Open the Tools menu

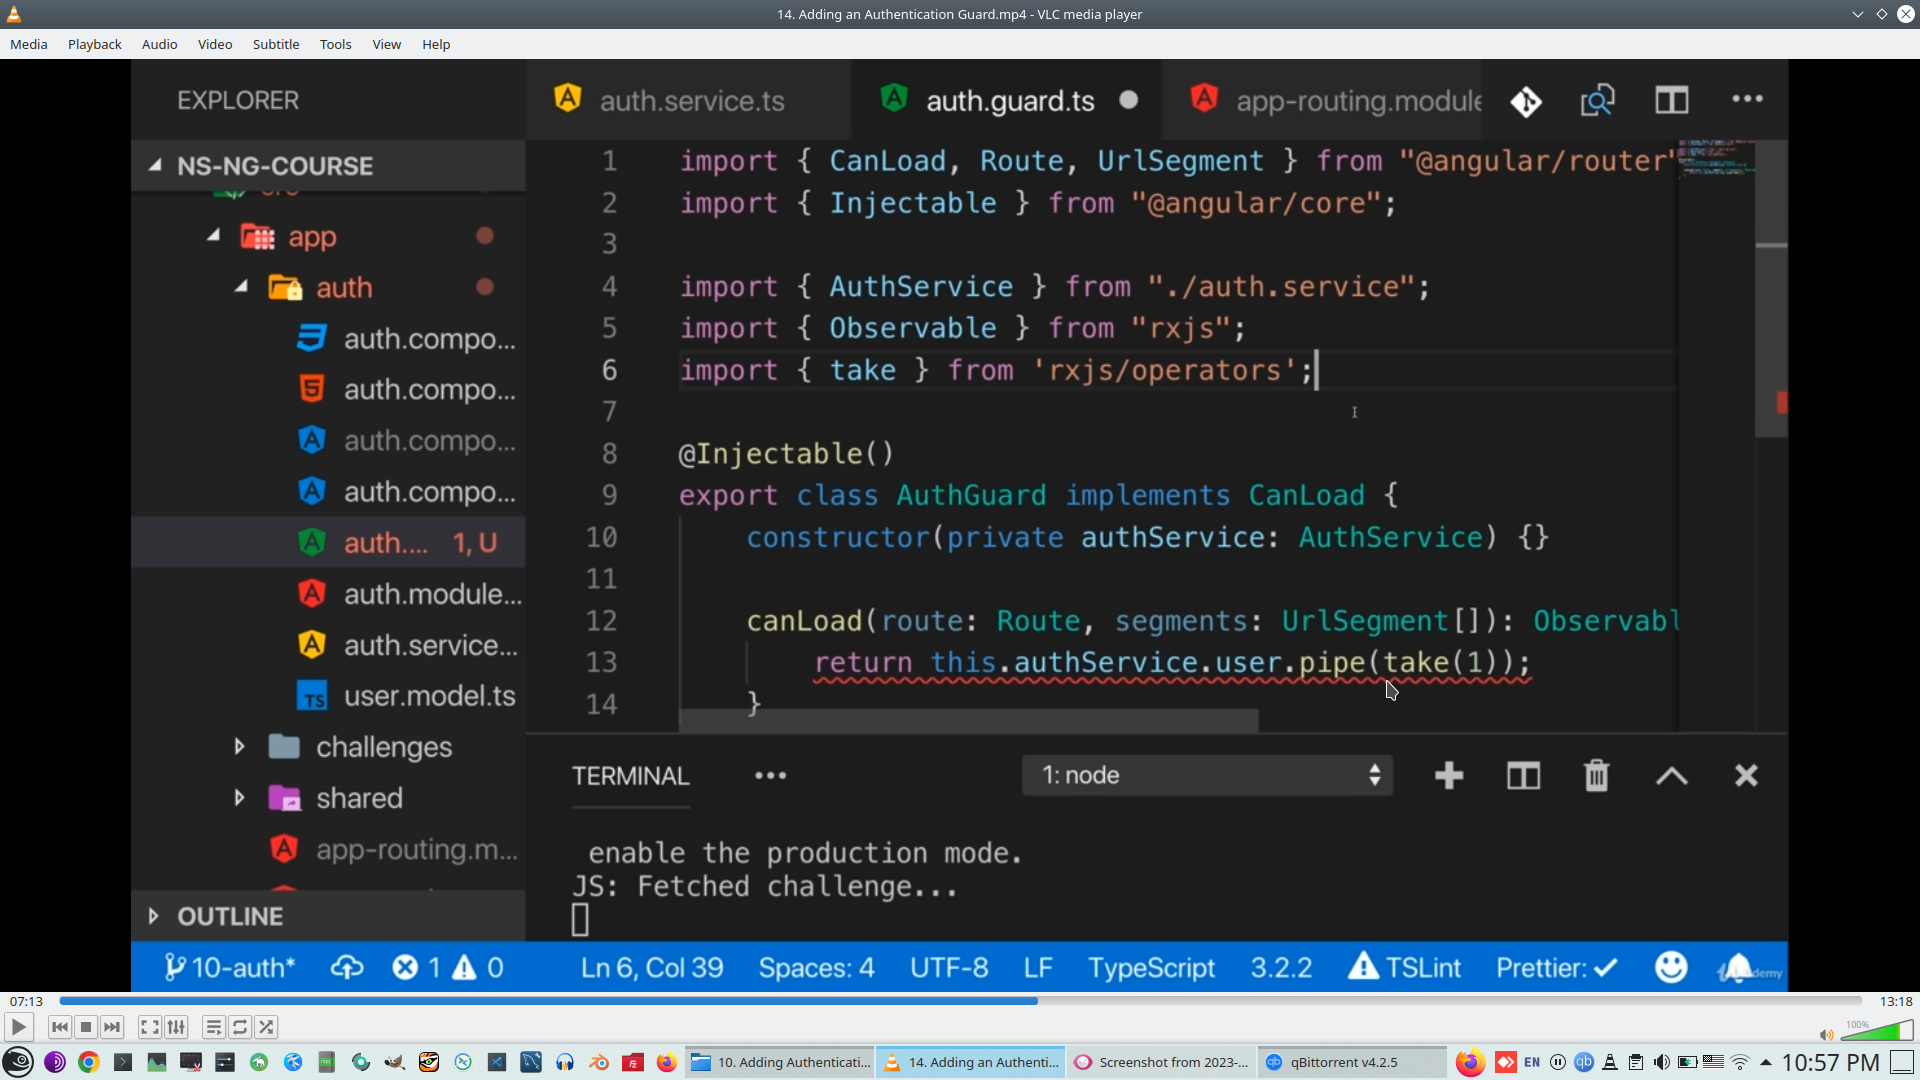point(335,44)
